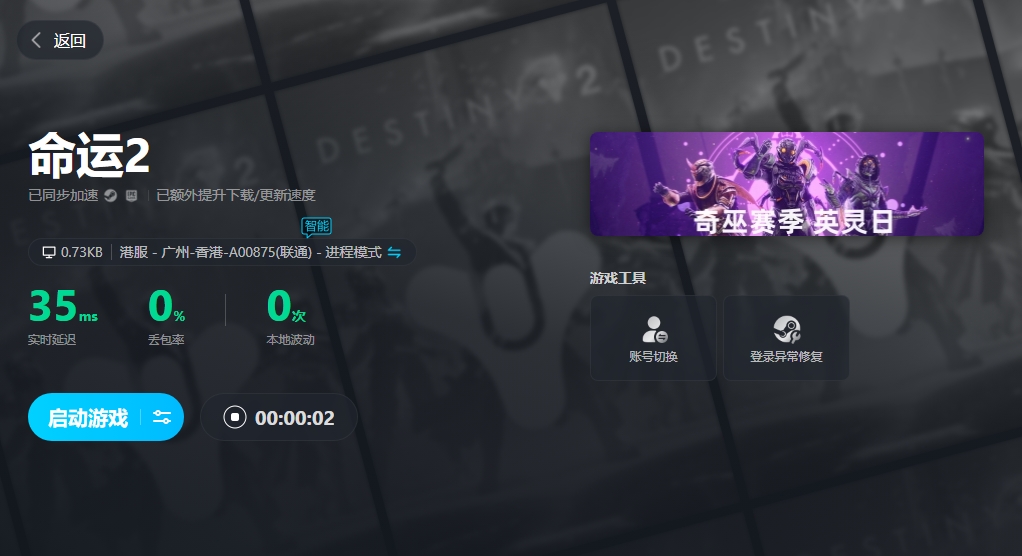This screenshot has height=556, width=1022.
Task: Click the Epic icon beside 已同步加速
Action: 132,196
